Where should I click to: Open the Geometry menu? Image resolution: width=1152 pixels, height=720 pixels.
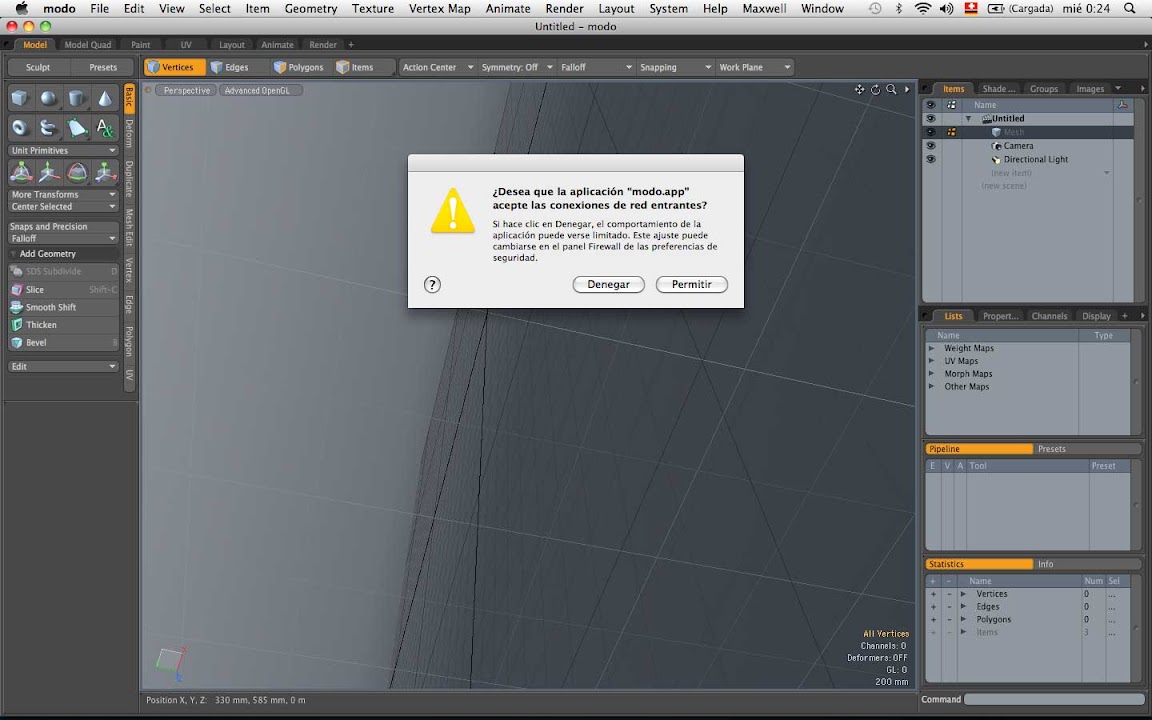[x=311, y=9]
